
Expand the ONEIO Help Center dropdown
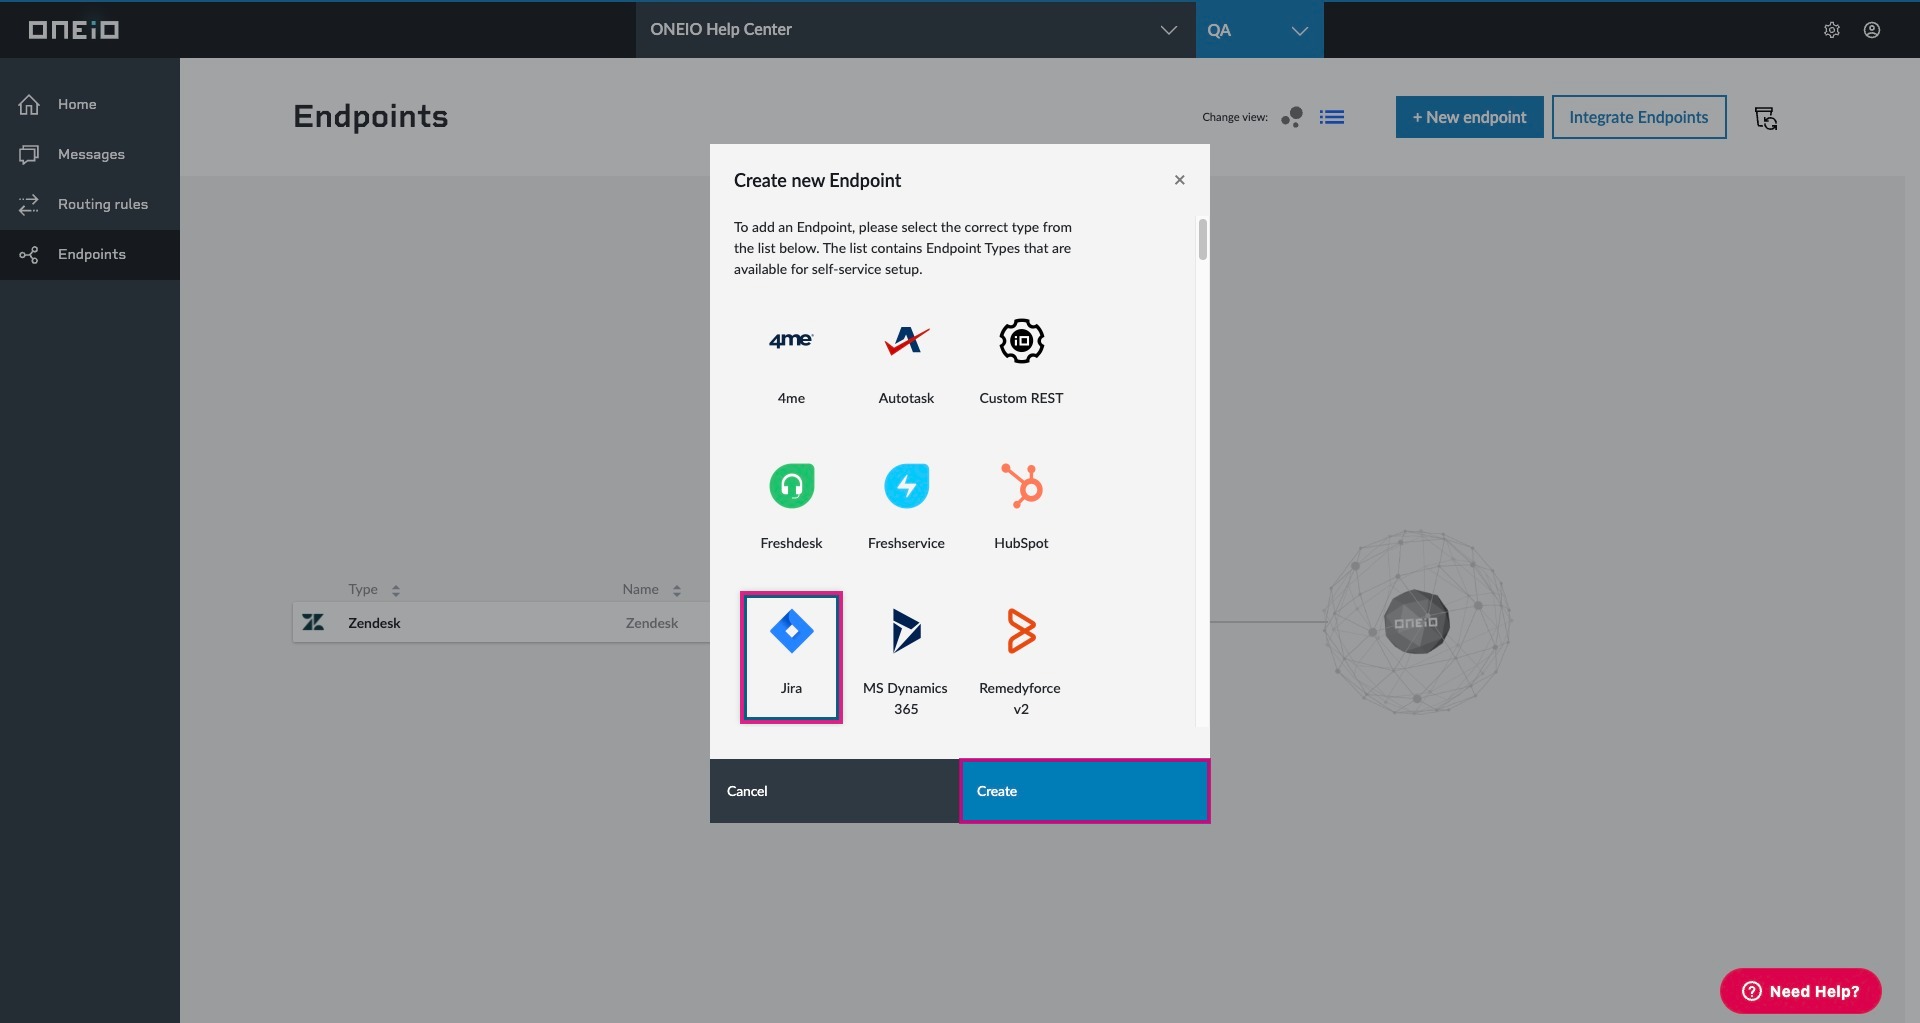point(915,30)
